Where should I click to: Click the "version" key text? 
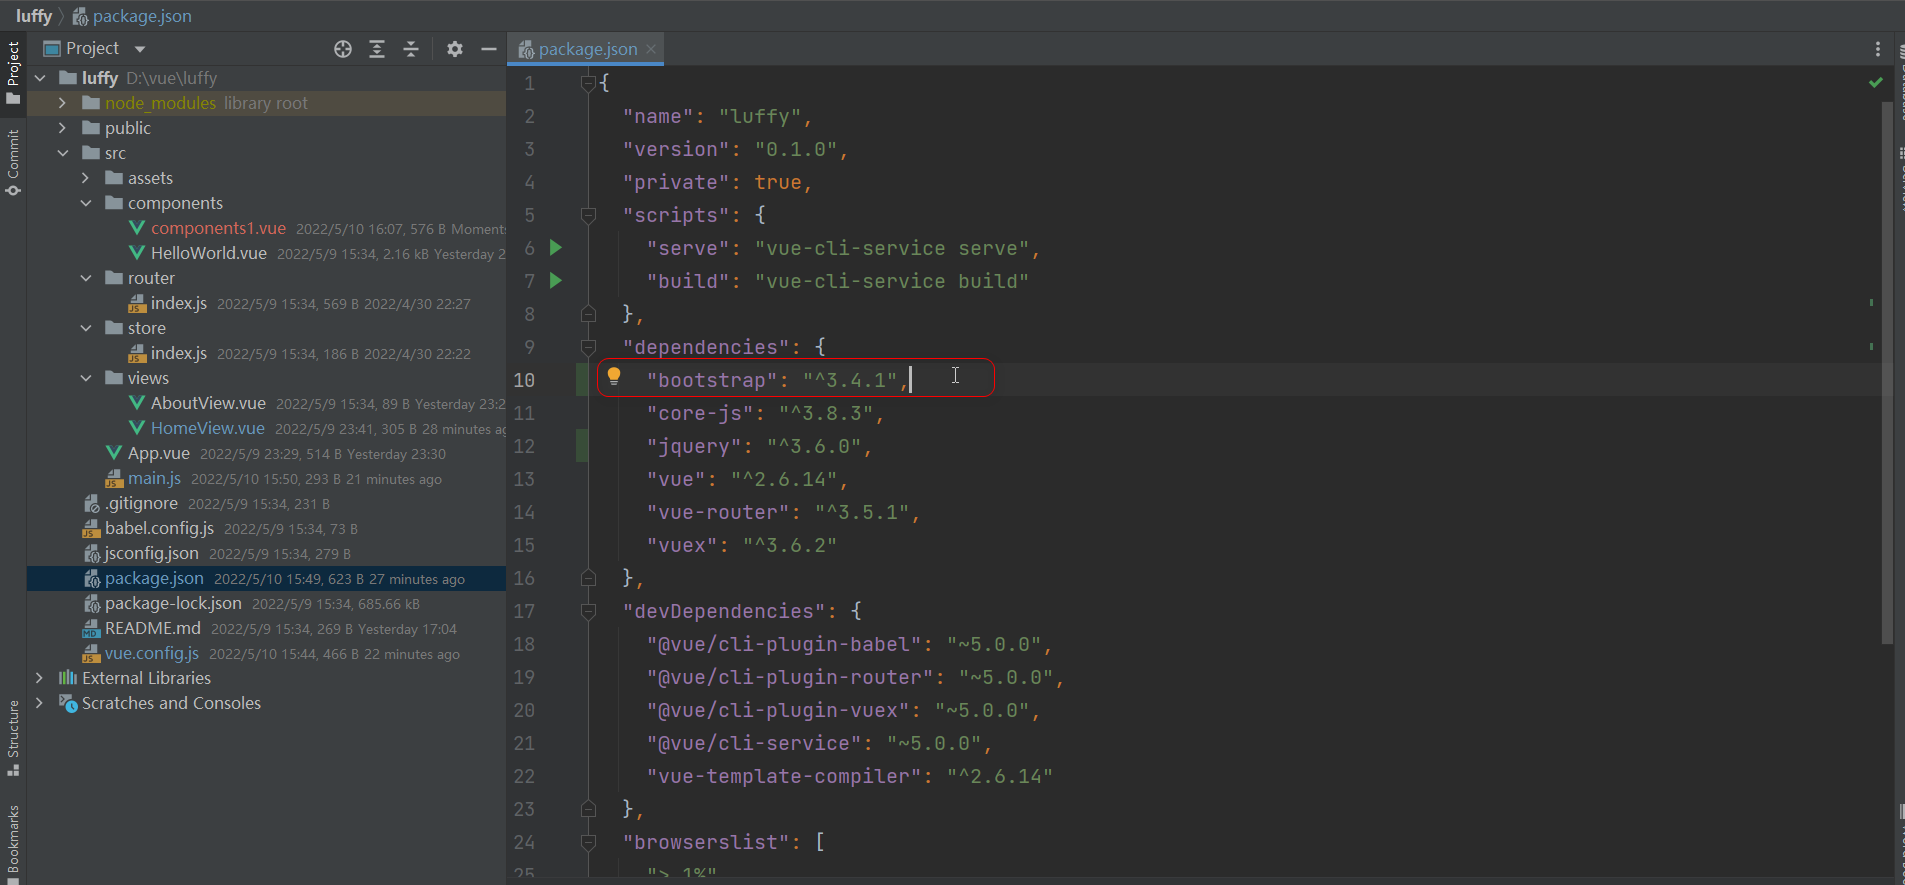click(x=675, y=149)
